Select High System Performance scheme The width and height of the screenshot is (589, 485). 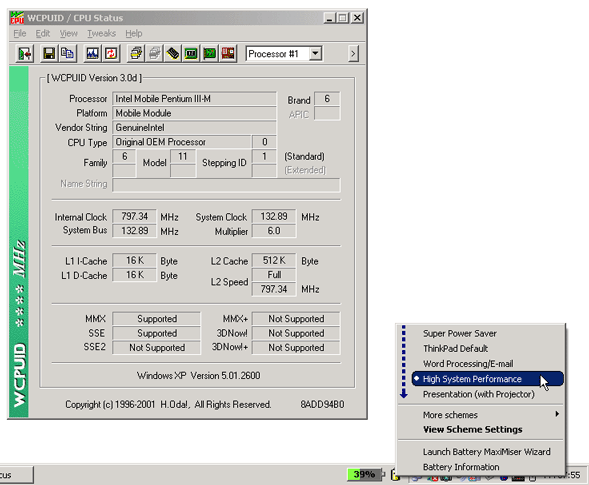click(x=488, y=379)
